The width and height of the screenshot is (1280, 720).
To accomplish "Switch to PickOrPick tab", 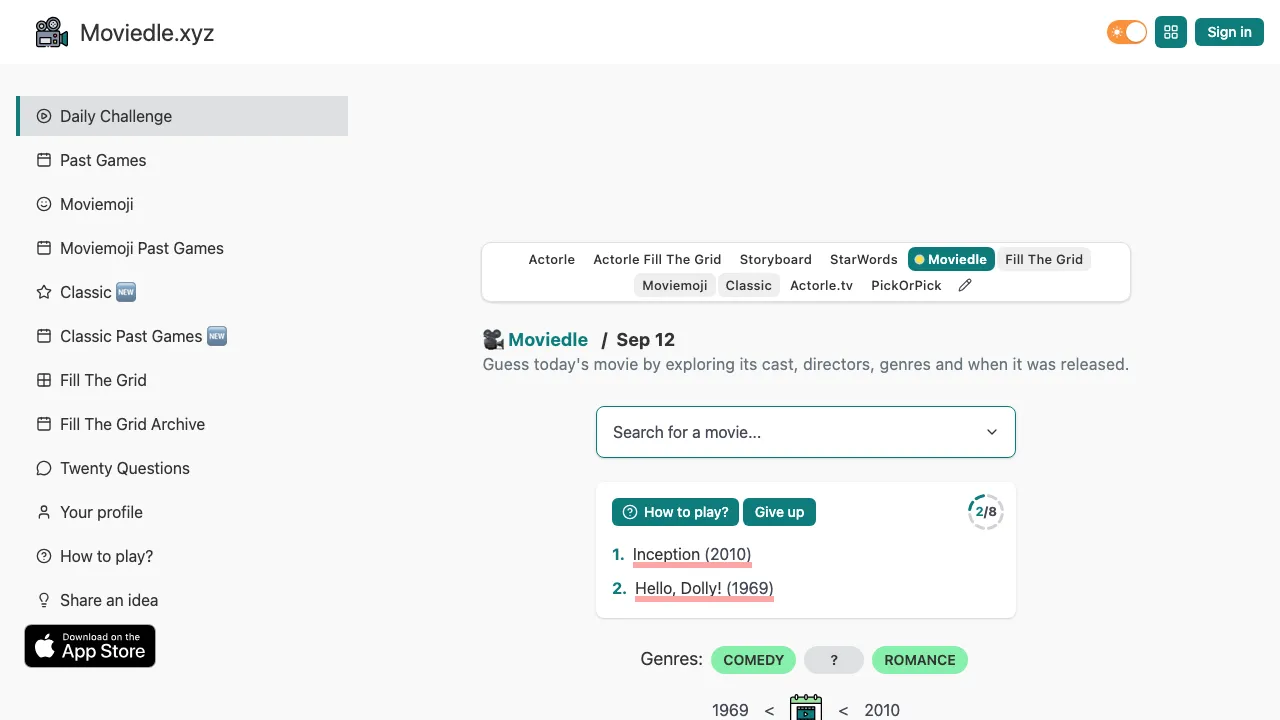I will 906,285.
